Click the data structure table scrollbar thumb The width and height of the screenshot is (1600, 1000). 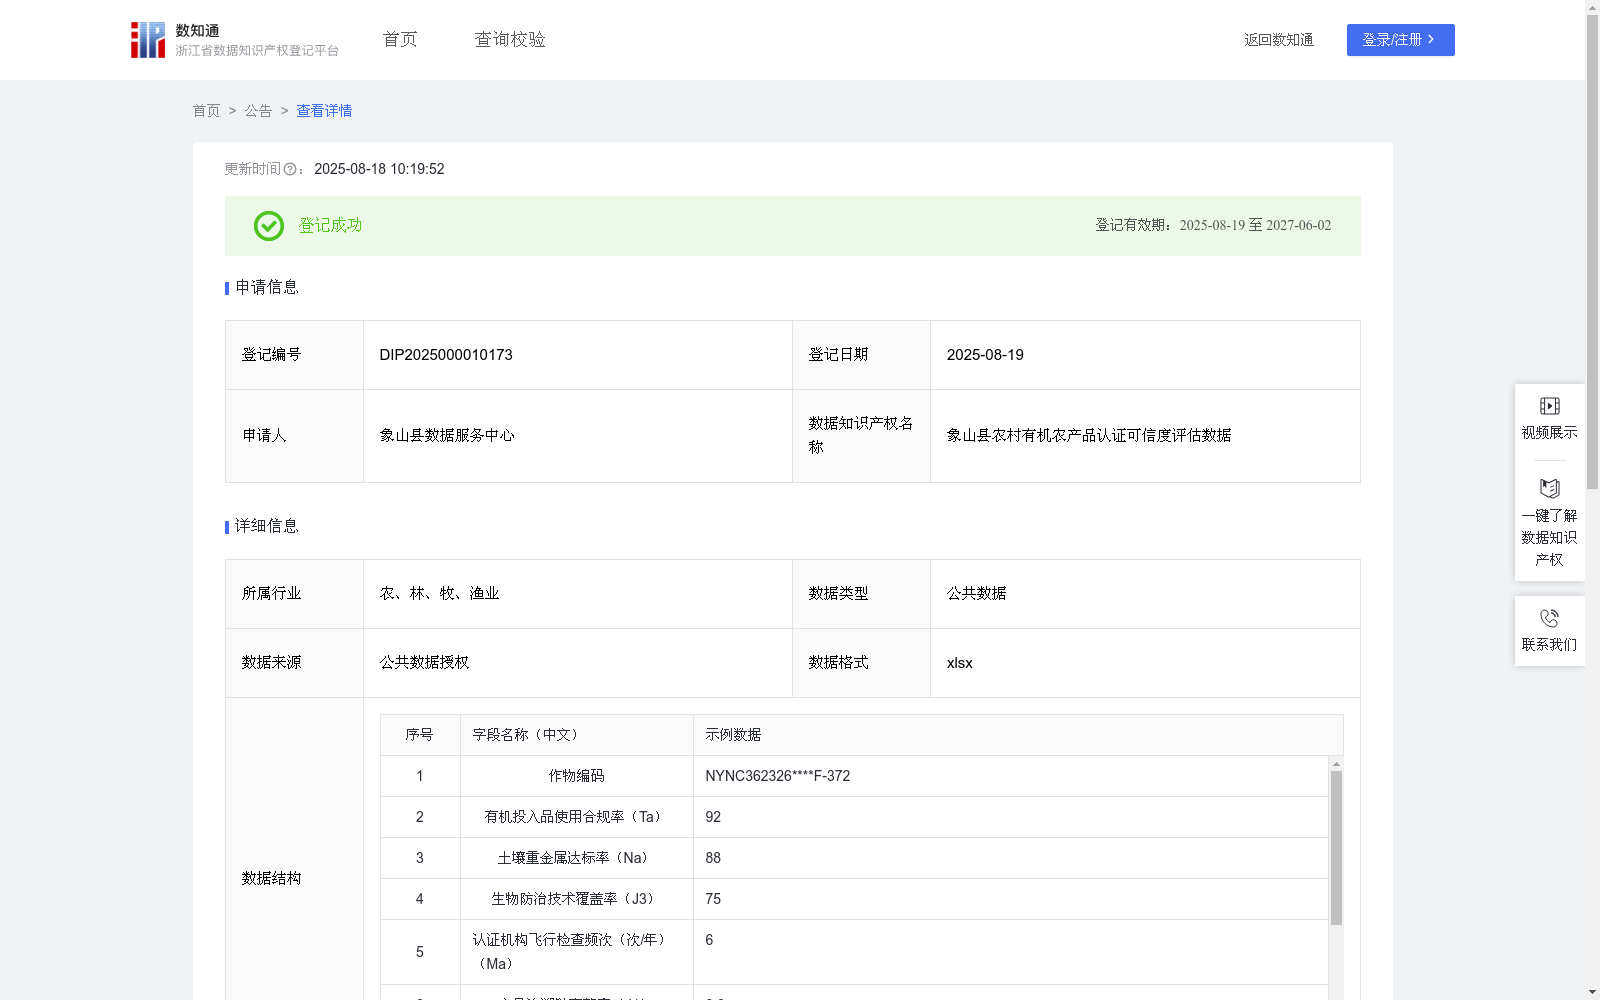click(1336, 848)
